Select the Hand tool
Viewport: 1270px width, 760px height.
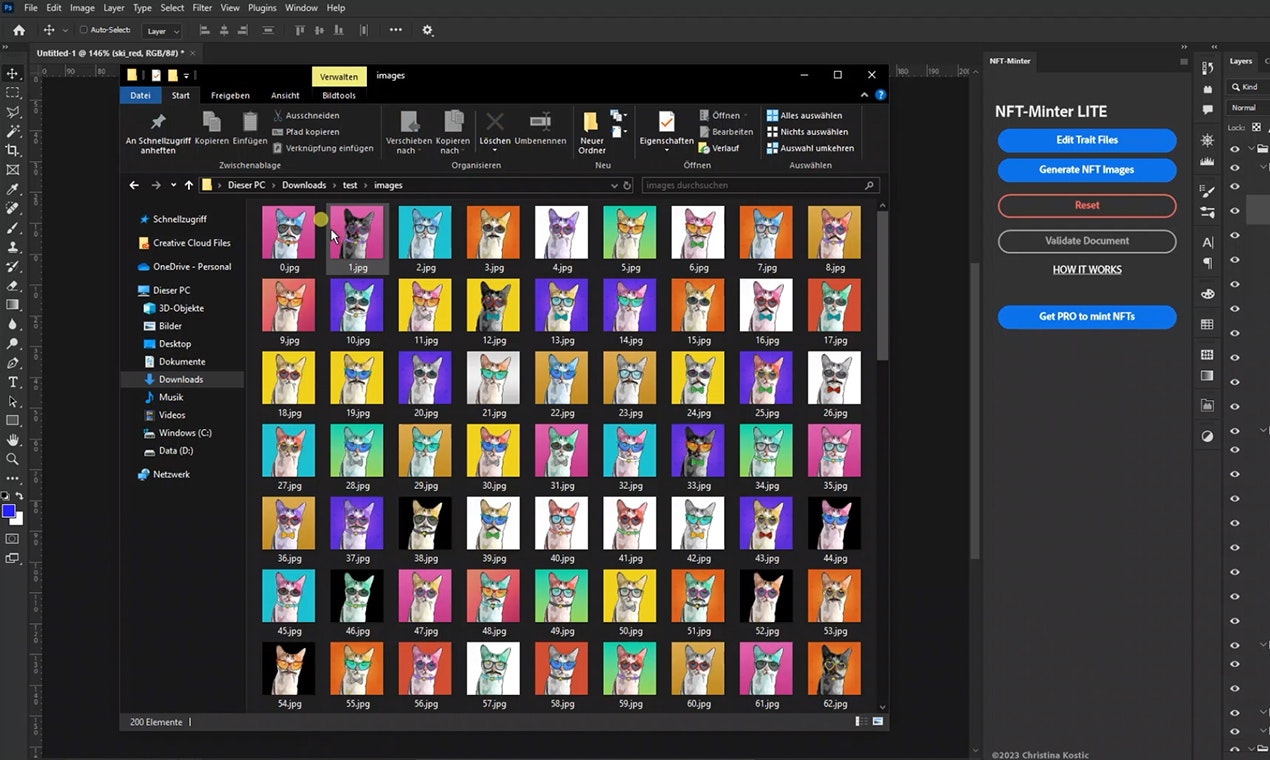point(13,440)
